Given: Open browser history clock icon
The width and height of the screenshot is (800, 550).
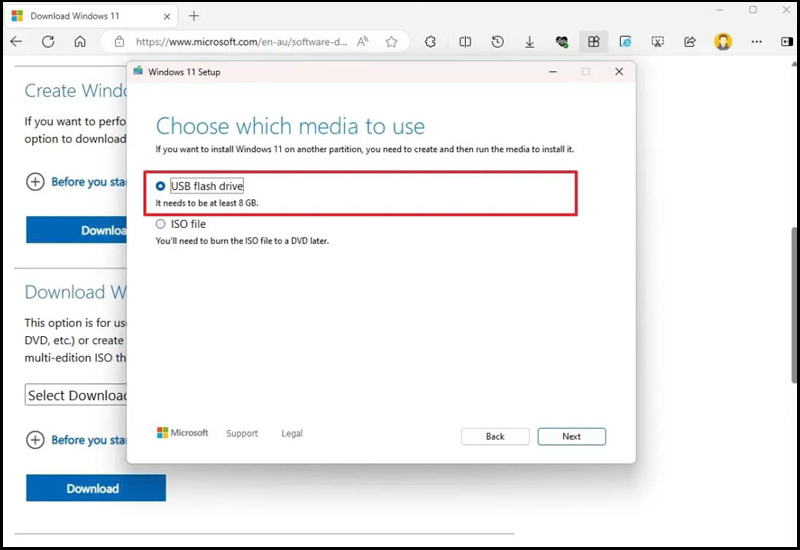Looking at the screenshot, I should pyautogui.click(x=497, y=42).
